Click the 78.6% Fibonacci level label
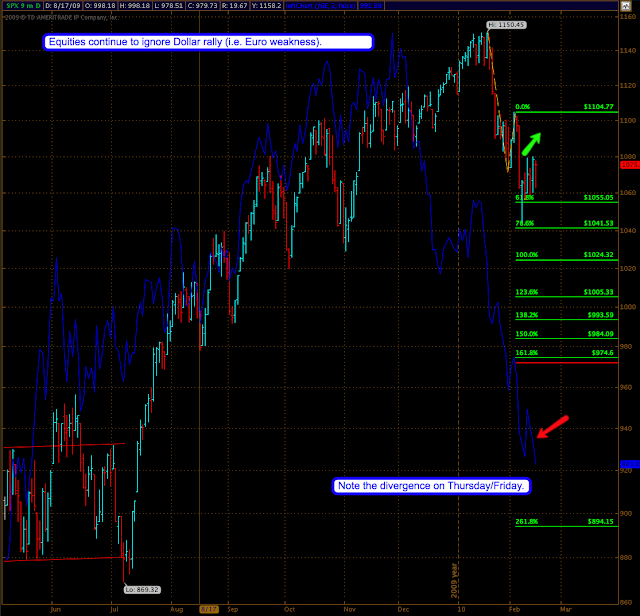Viewport: 640px width, 616px height. click(524, 223)
